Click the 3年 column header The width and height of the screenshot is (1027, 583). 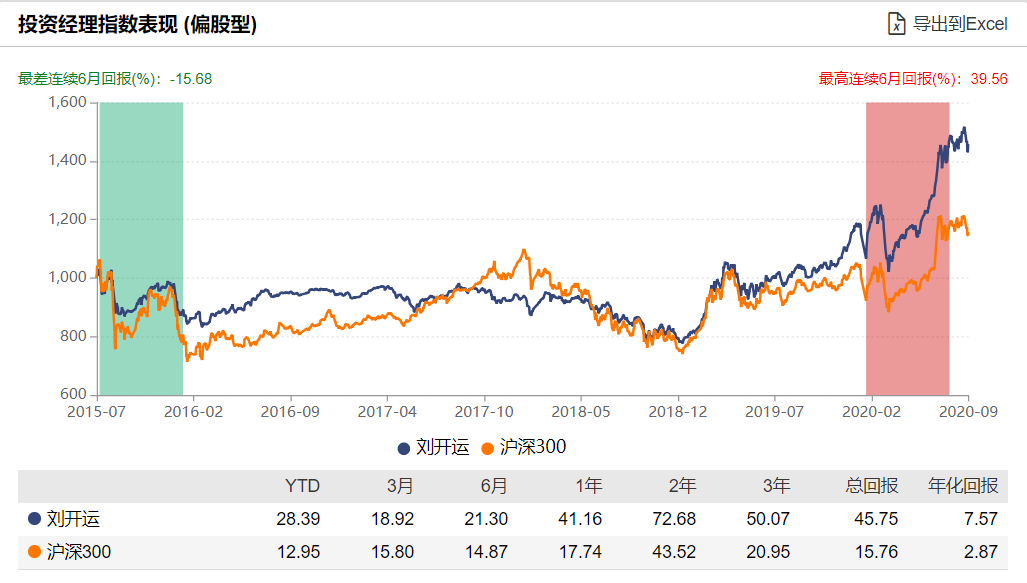[776, 486]
